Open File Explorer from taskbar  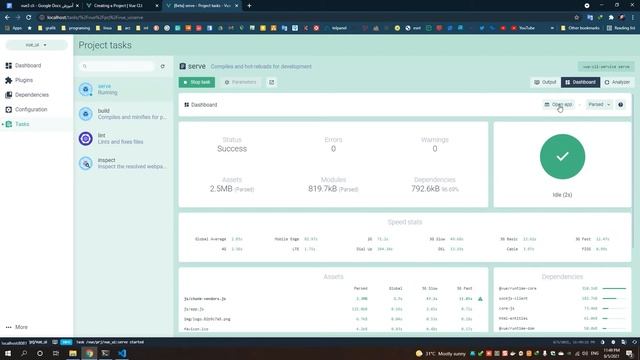click(x=73, y=353)
